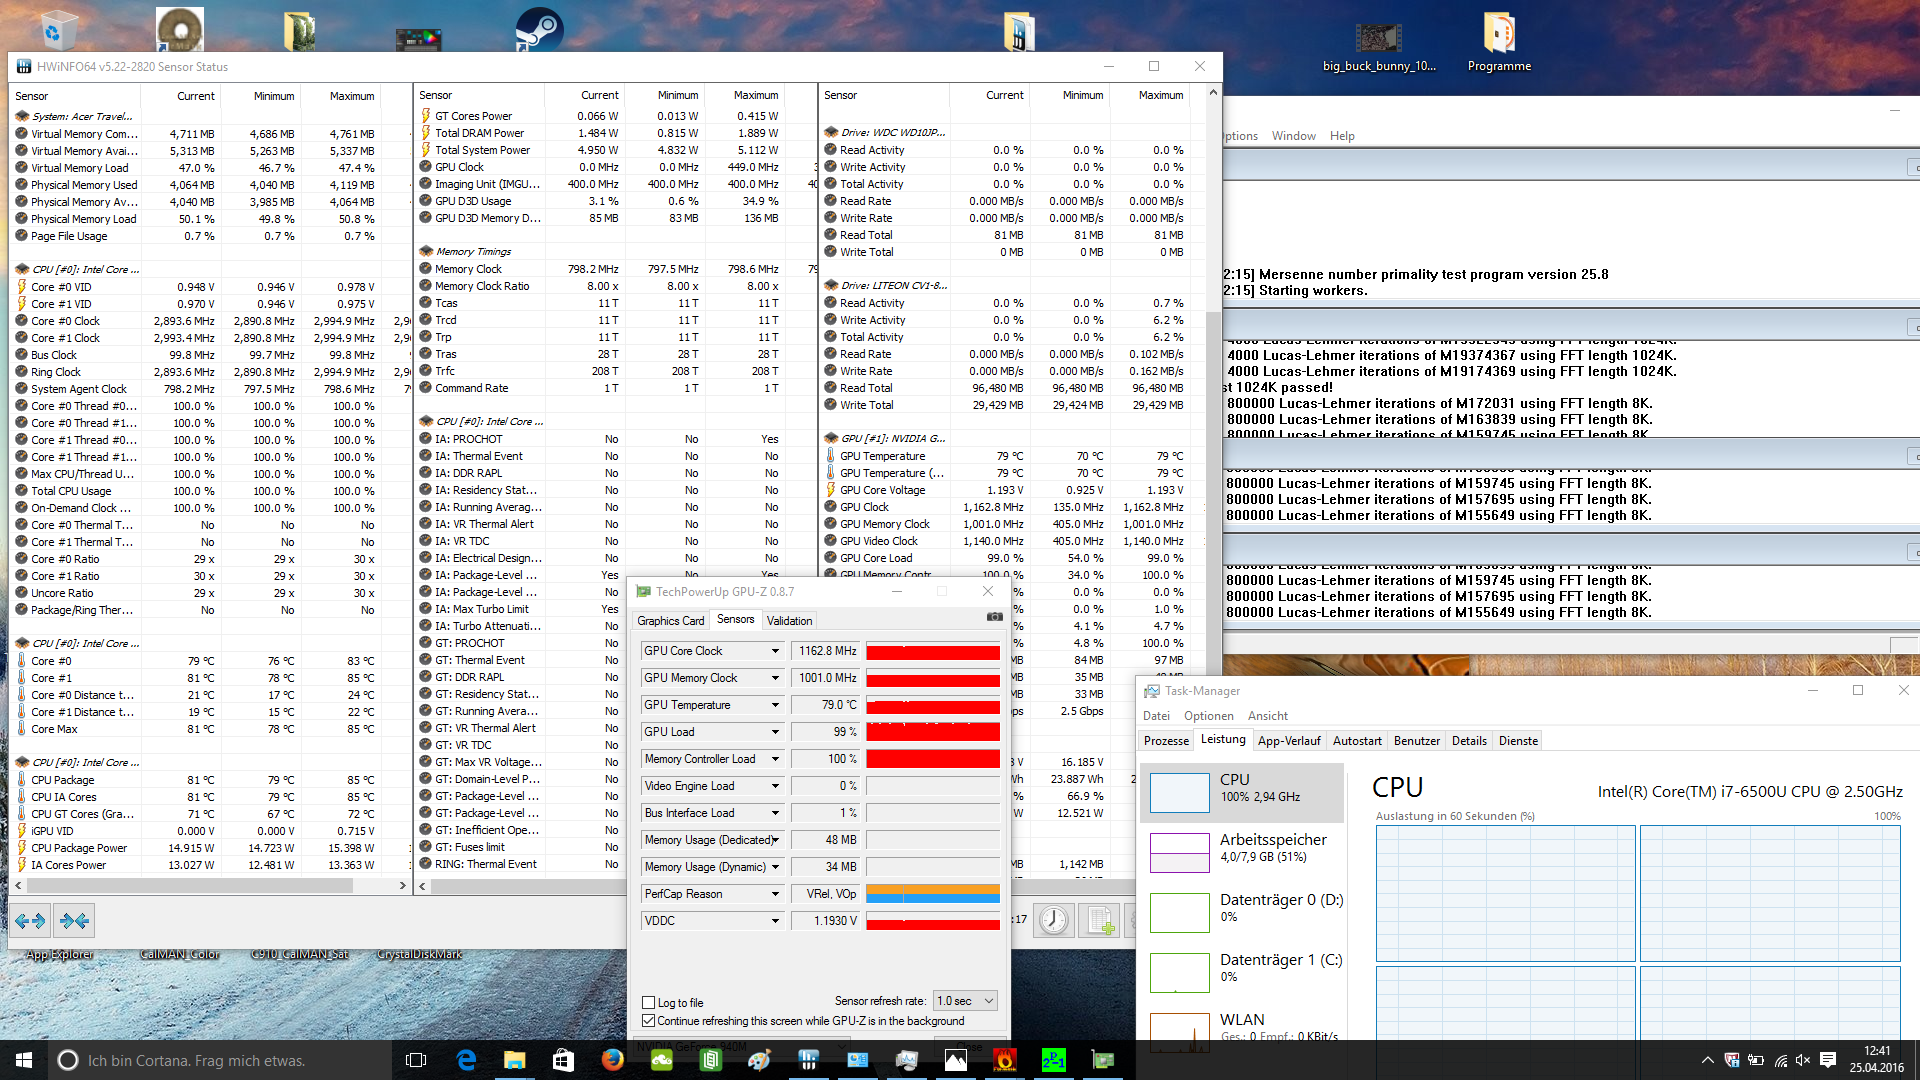Switch to GPU-Z Graphics Card tab

[x=670, y=621]
